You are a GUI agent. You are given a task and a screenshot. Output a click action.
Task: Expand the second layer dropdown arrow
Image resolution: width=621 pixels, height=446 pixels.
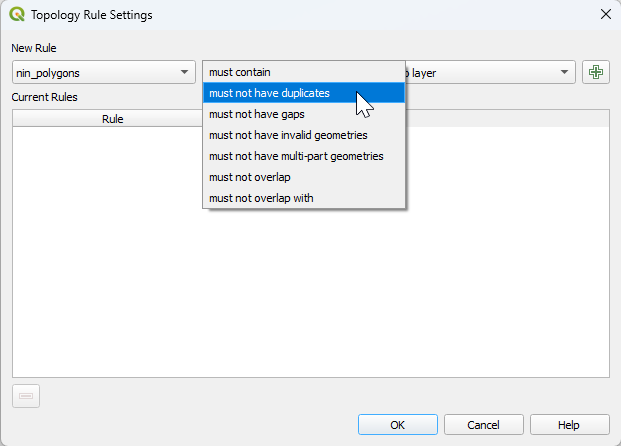(565, 72)
